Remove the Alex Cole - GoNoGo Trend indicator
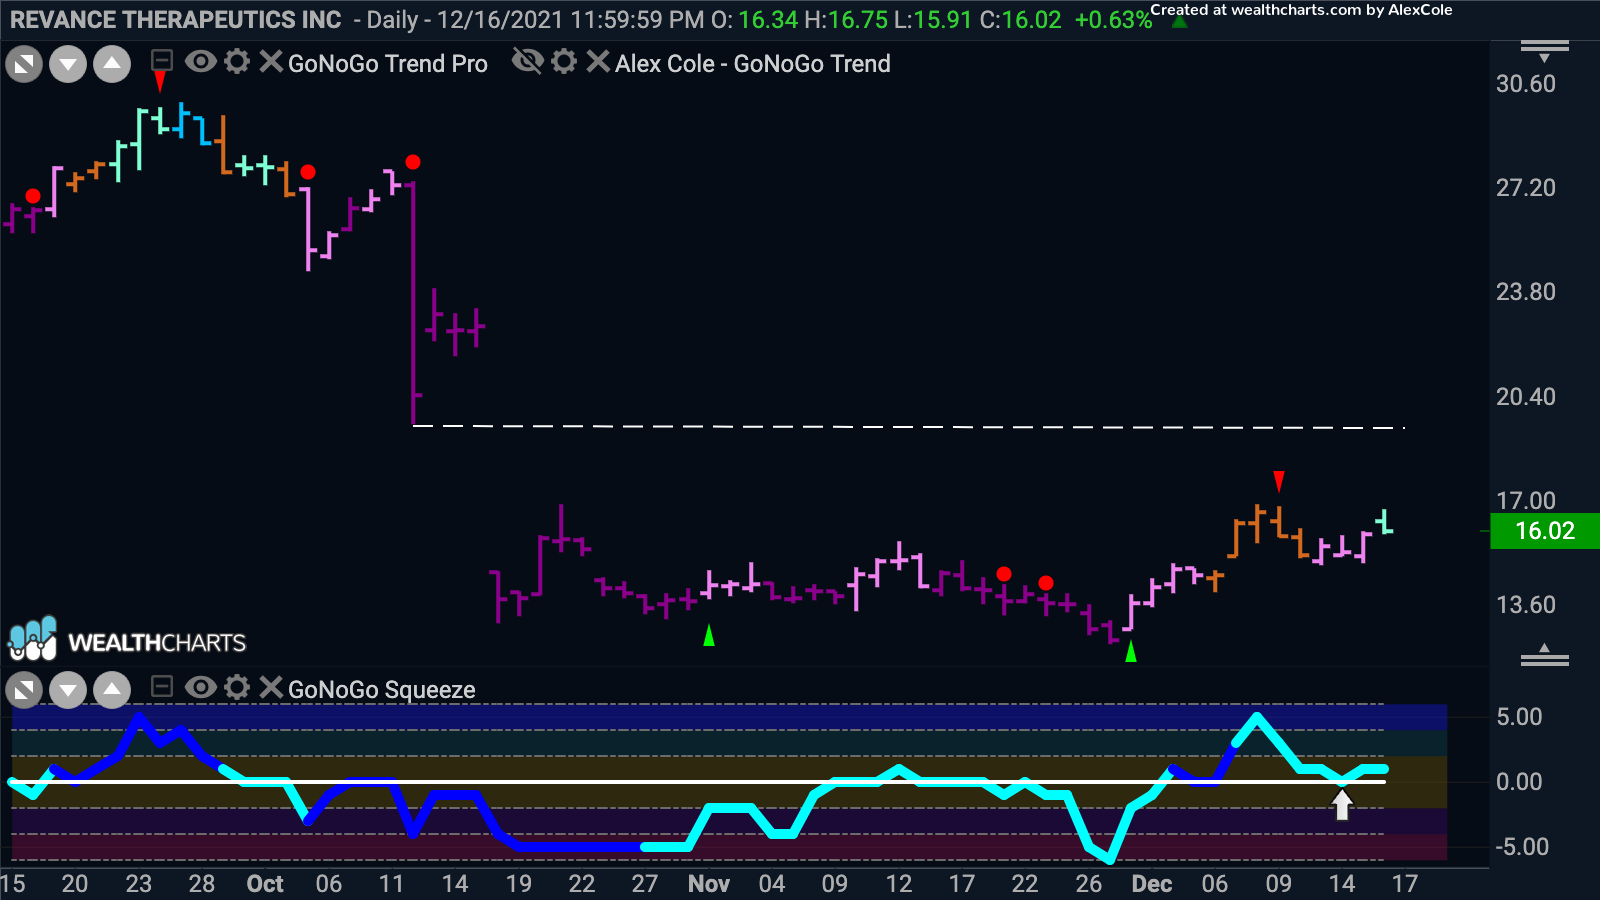 (598, 62)
